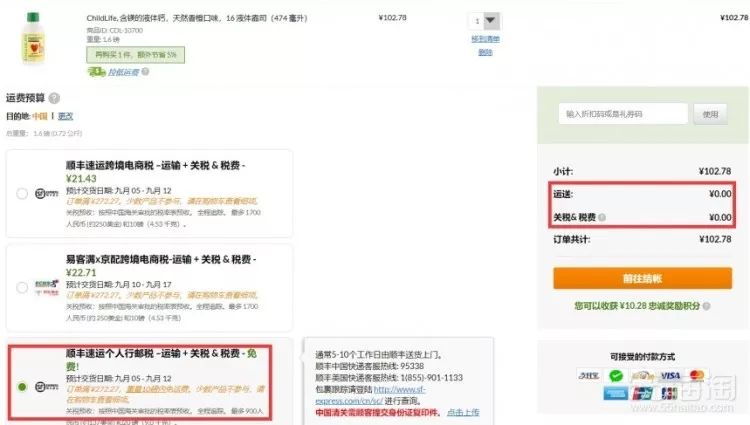The height and width of the screenshot is (425, 750).
Task: Click the SF logo in the 跨境电商税 option
Action: point(46,194)
